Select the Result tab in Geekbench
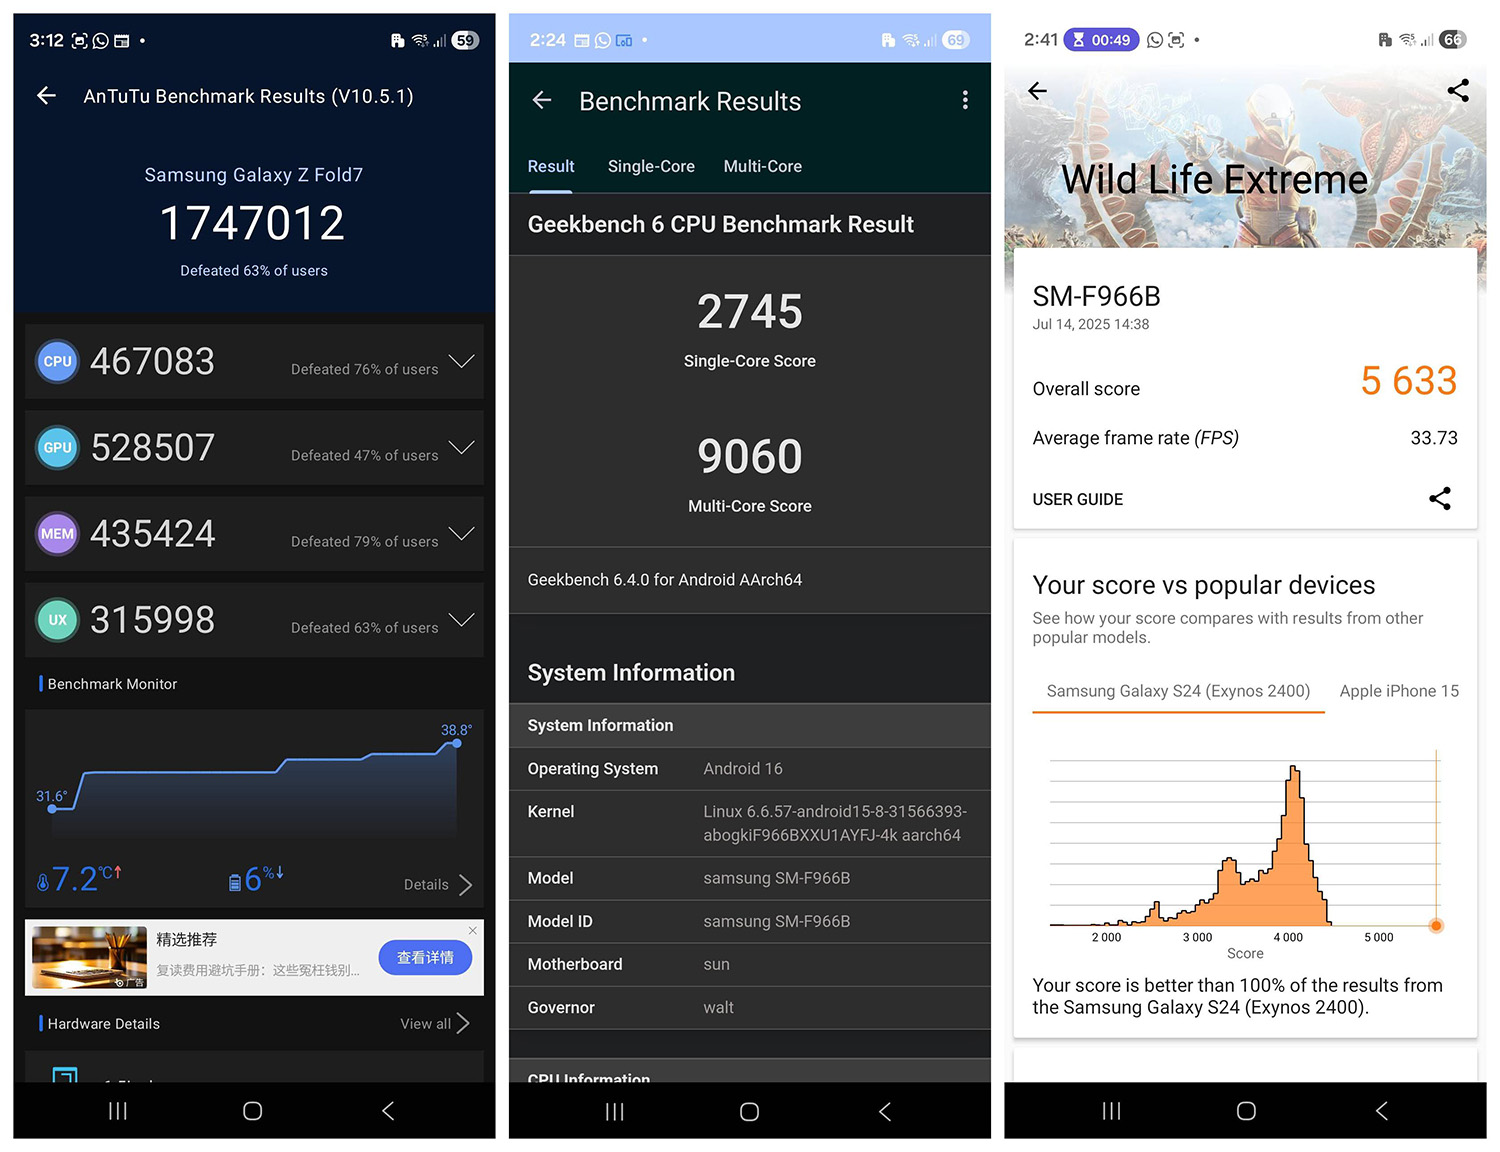 [x=551, y=166]
